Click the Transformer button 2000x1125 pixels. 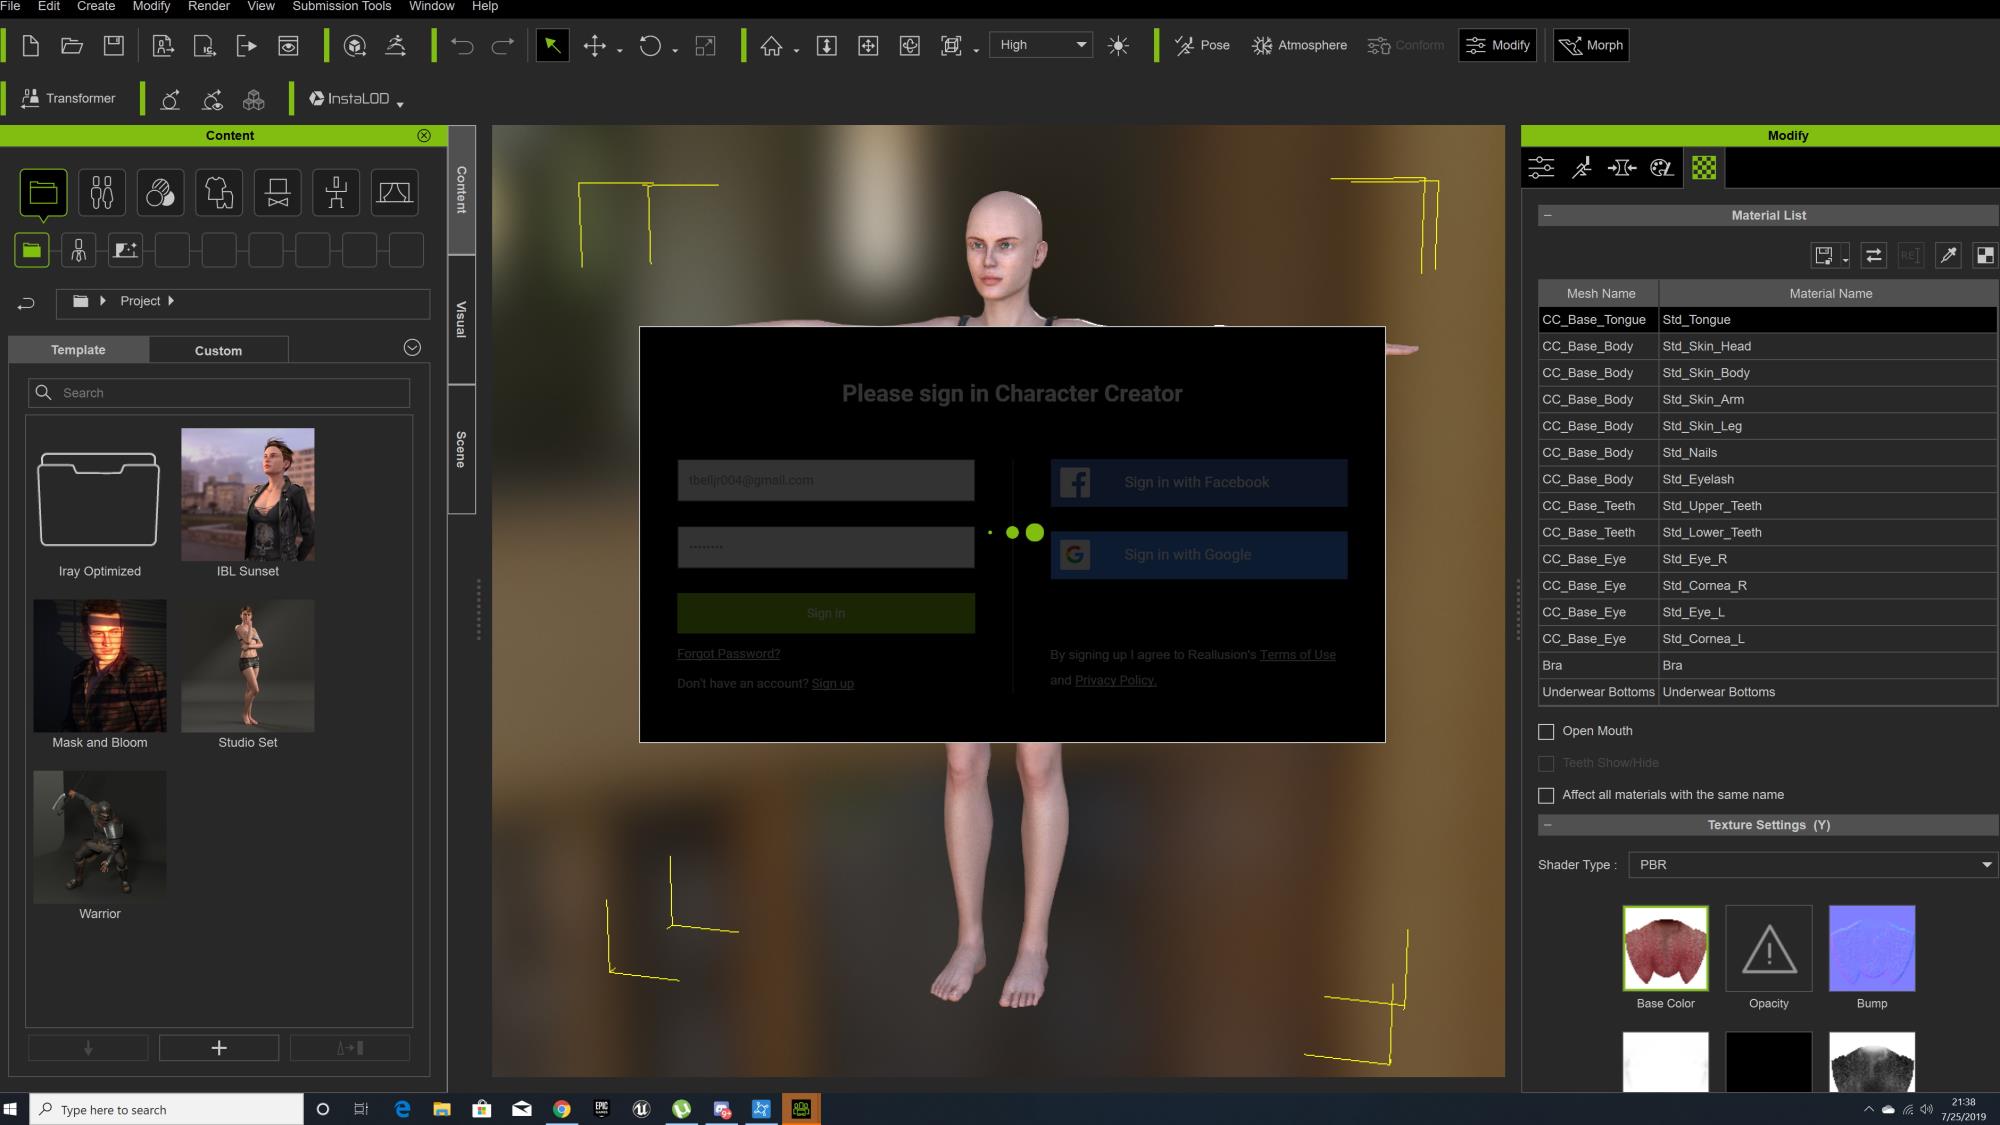click(68, 98)
